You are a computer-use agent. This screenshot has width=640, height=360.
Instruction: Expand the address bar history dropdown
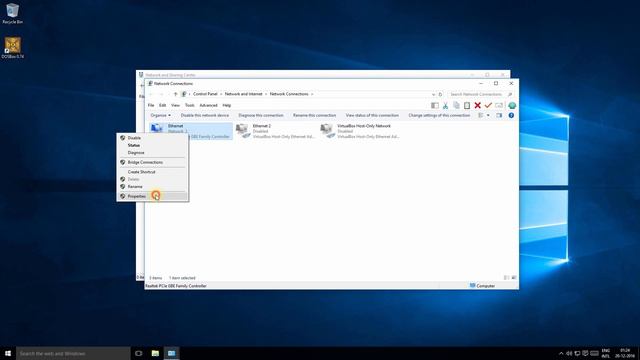click(433, 94)
